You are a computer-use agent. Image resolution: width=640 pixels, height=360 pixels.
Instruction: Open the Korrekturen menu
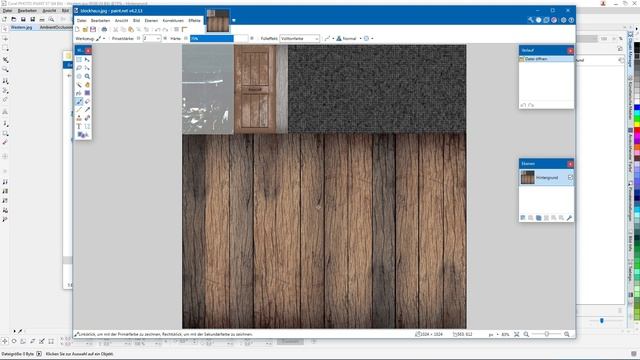[x=173, y=20]
